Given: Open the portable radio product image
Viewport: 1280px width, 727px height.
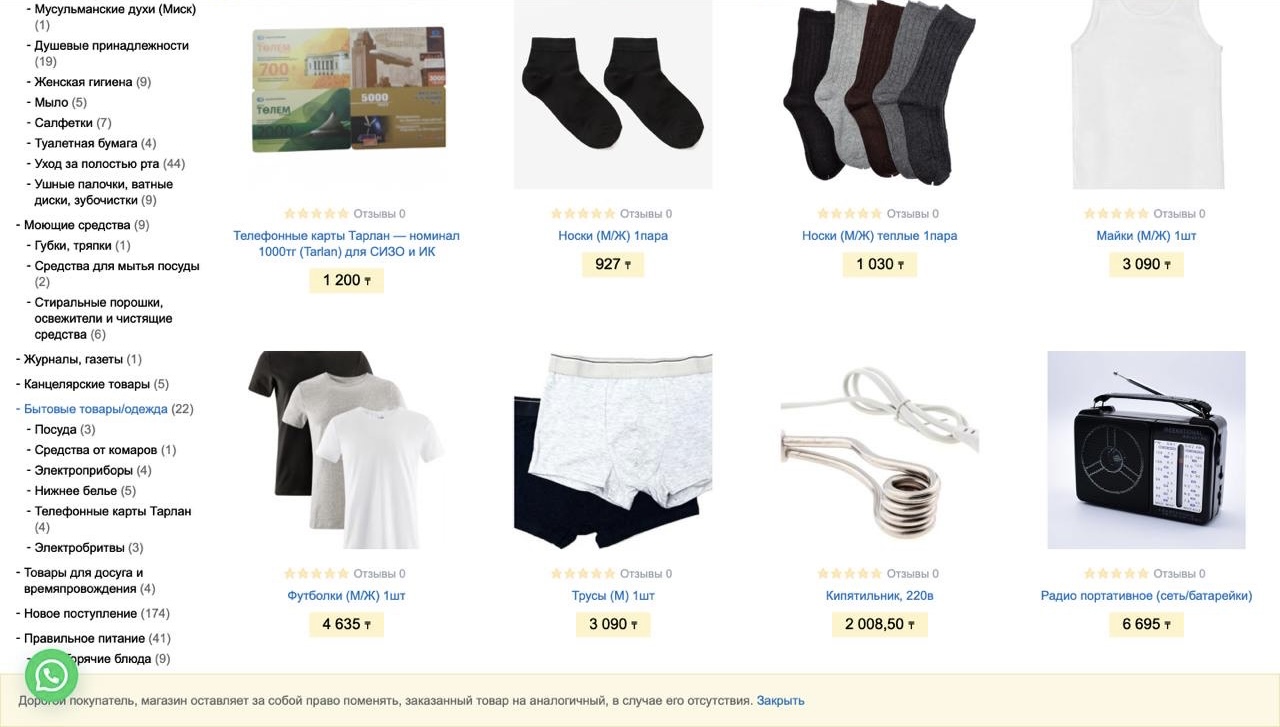Looking at the screenshot, I should [x=1146, y=450].
